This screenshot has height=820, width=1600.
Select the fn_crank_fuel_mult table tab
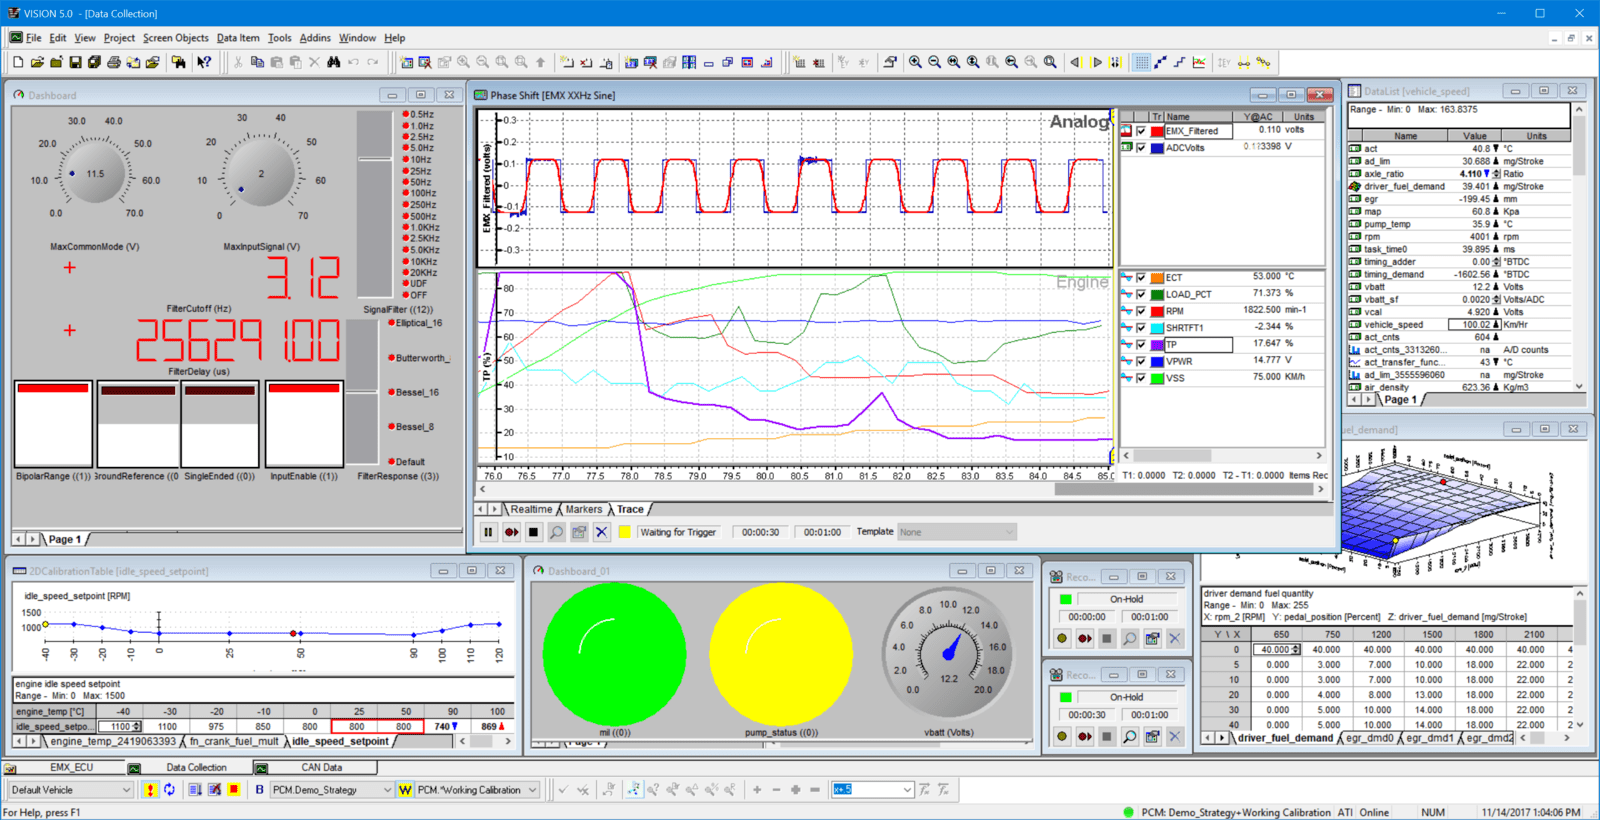234,742
